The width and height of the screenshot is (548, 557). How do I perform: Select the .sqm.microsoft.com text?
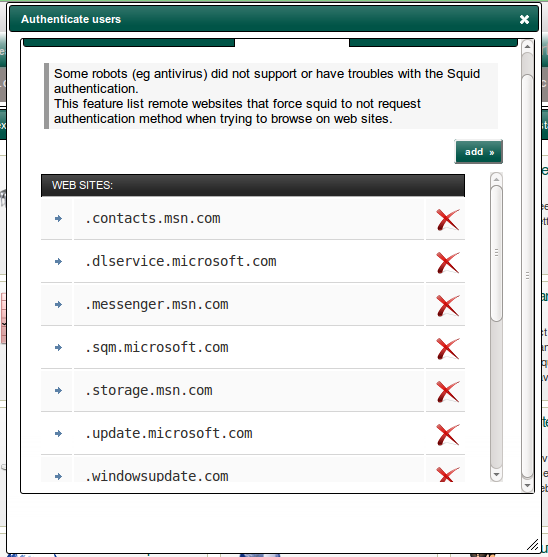(x=157, y=347)
